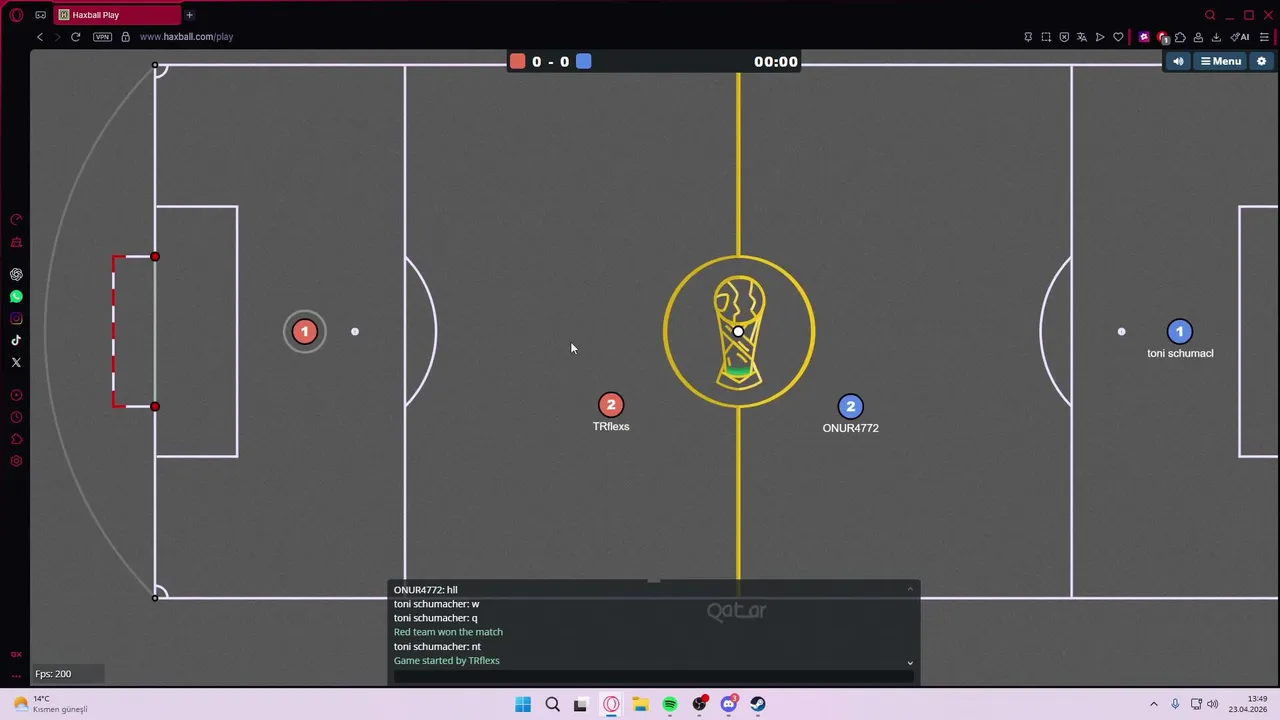
Task: Open the profile account icon
Action: click(x=1198, y=37)
